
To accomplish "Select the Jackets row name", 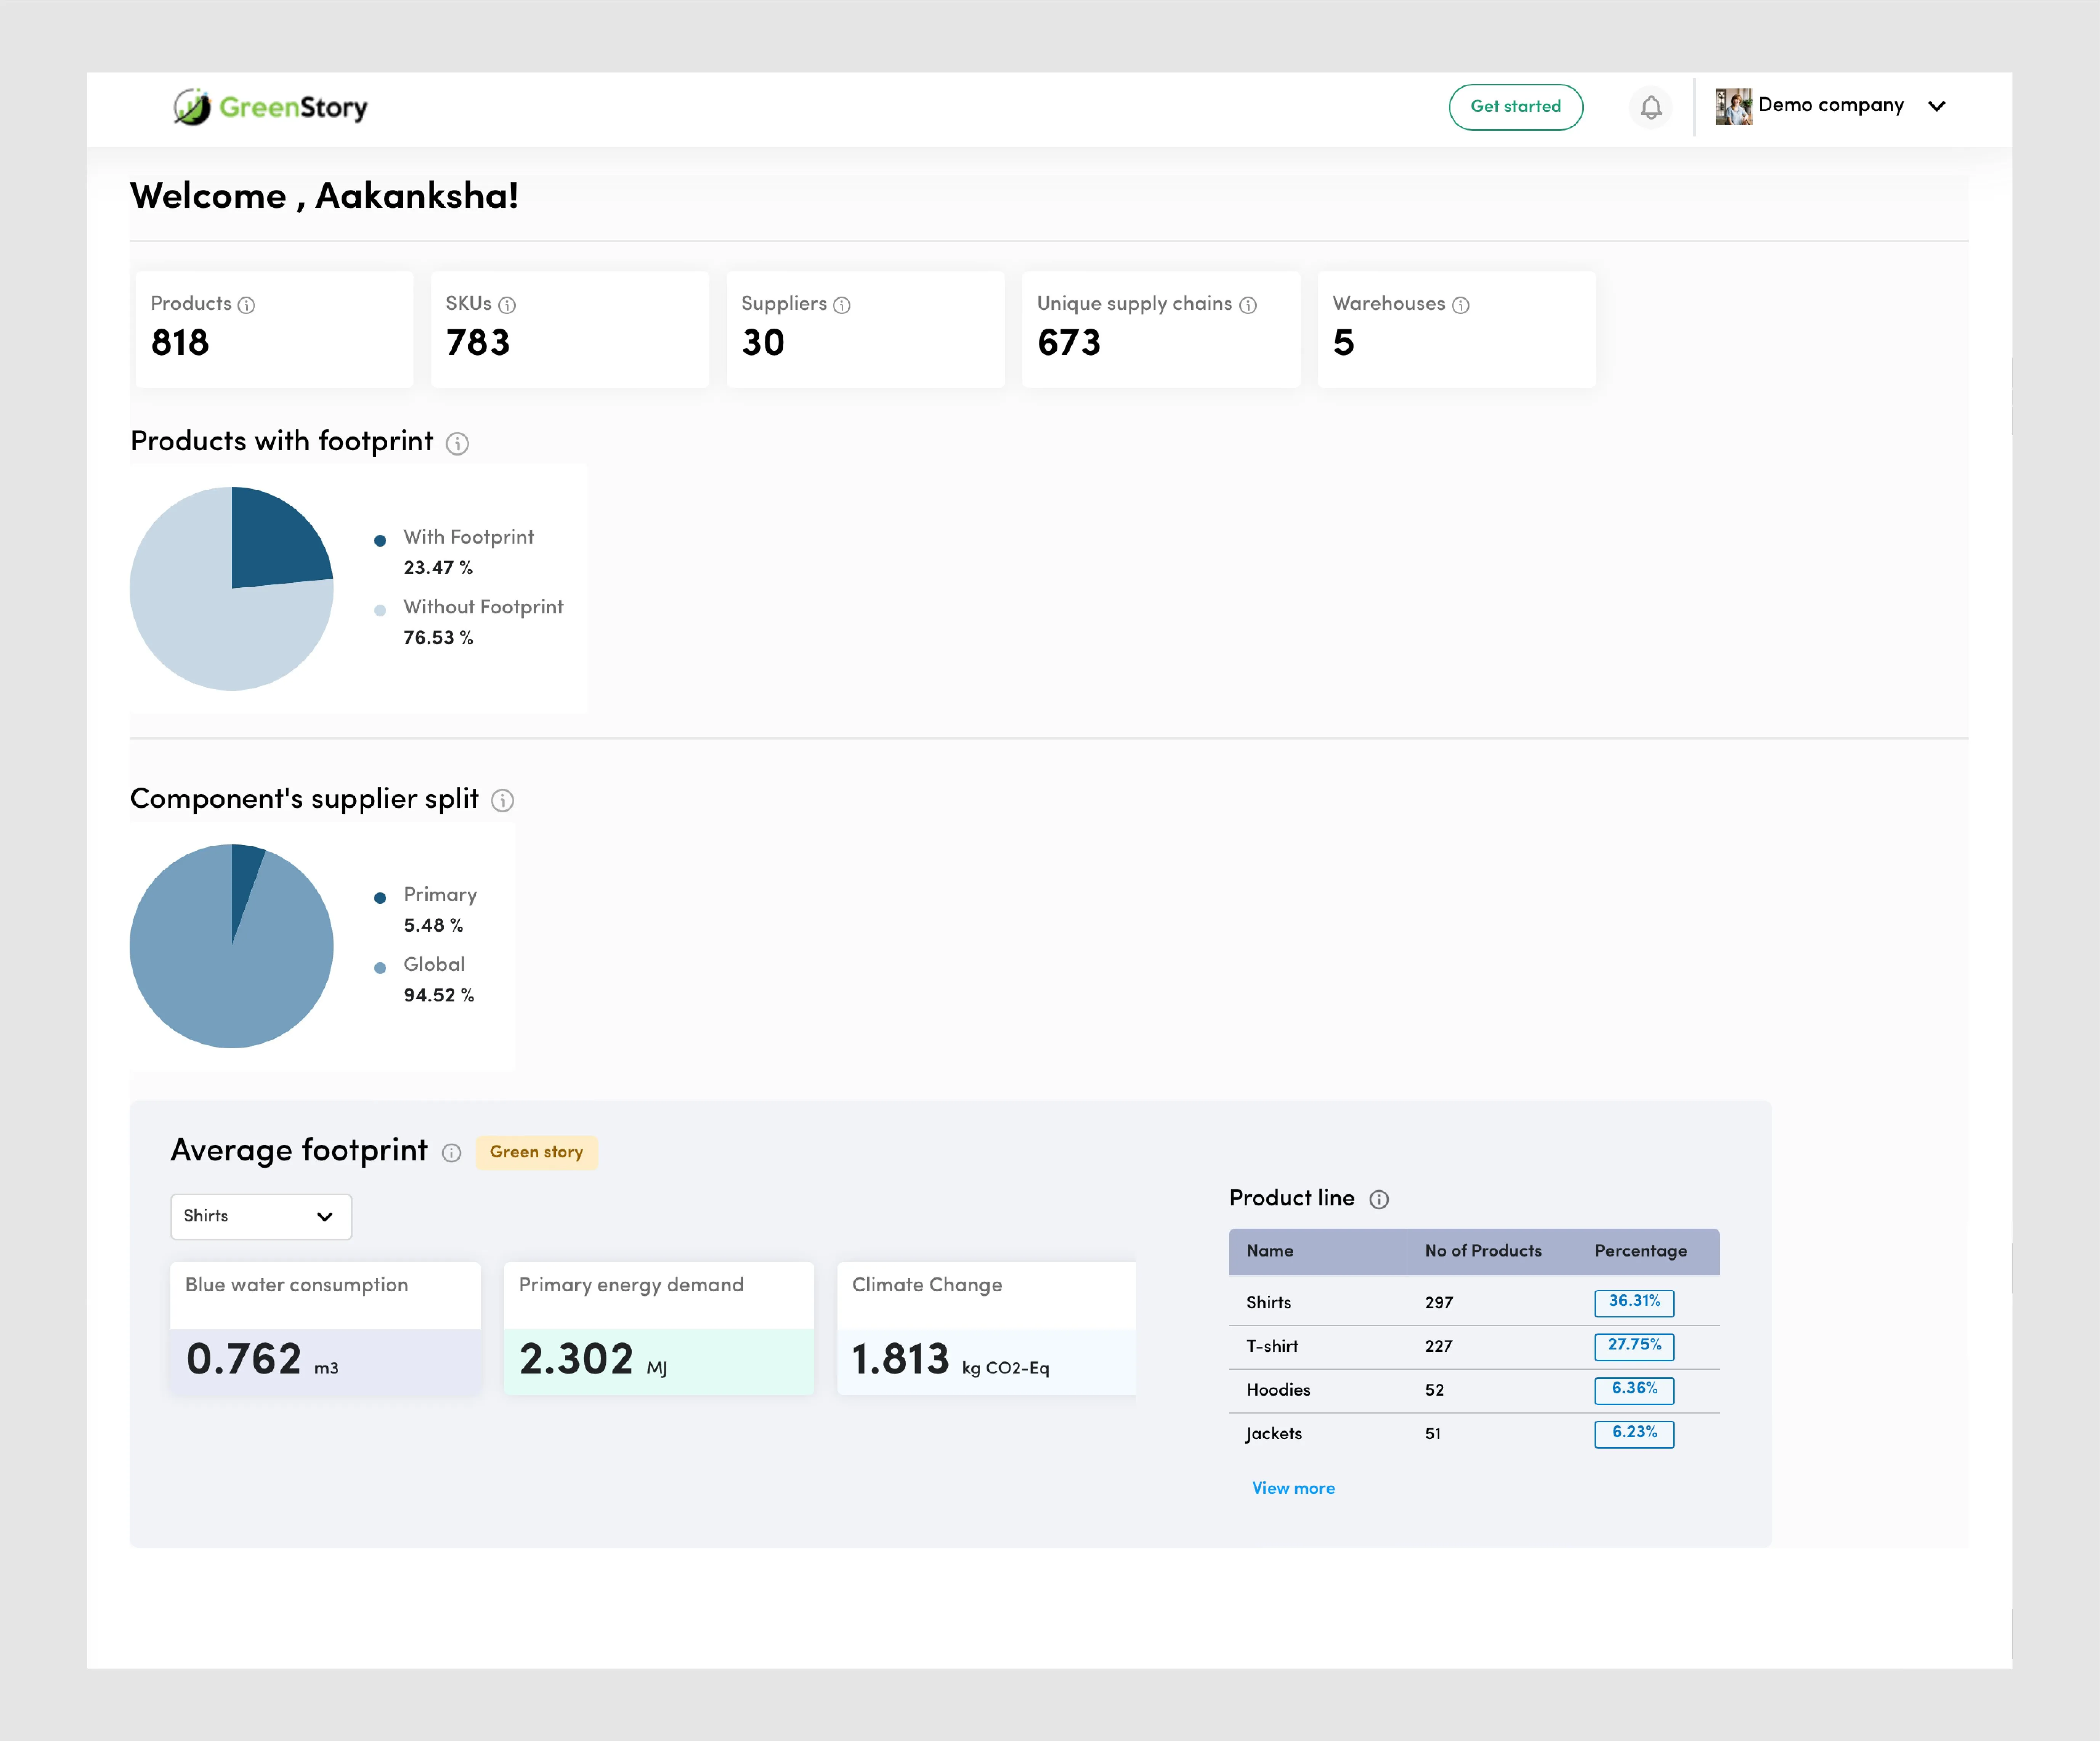I will coord(1274,1434).
